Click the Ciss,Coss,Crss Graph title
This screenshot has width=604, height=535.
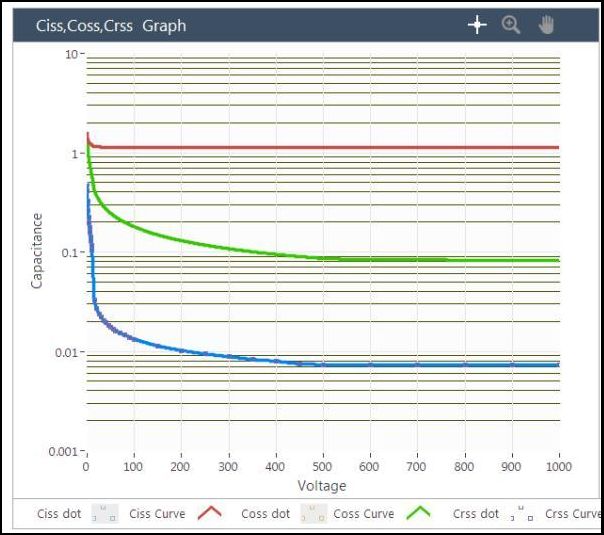coord(111,26)
